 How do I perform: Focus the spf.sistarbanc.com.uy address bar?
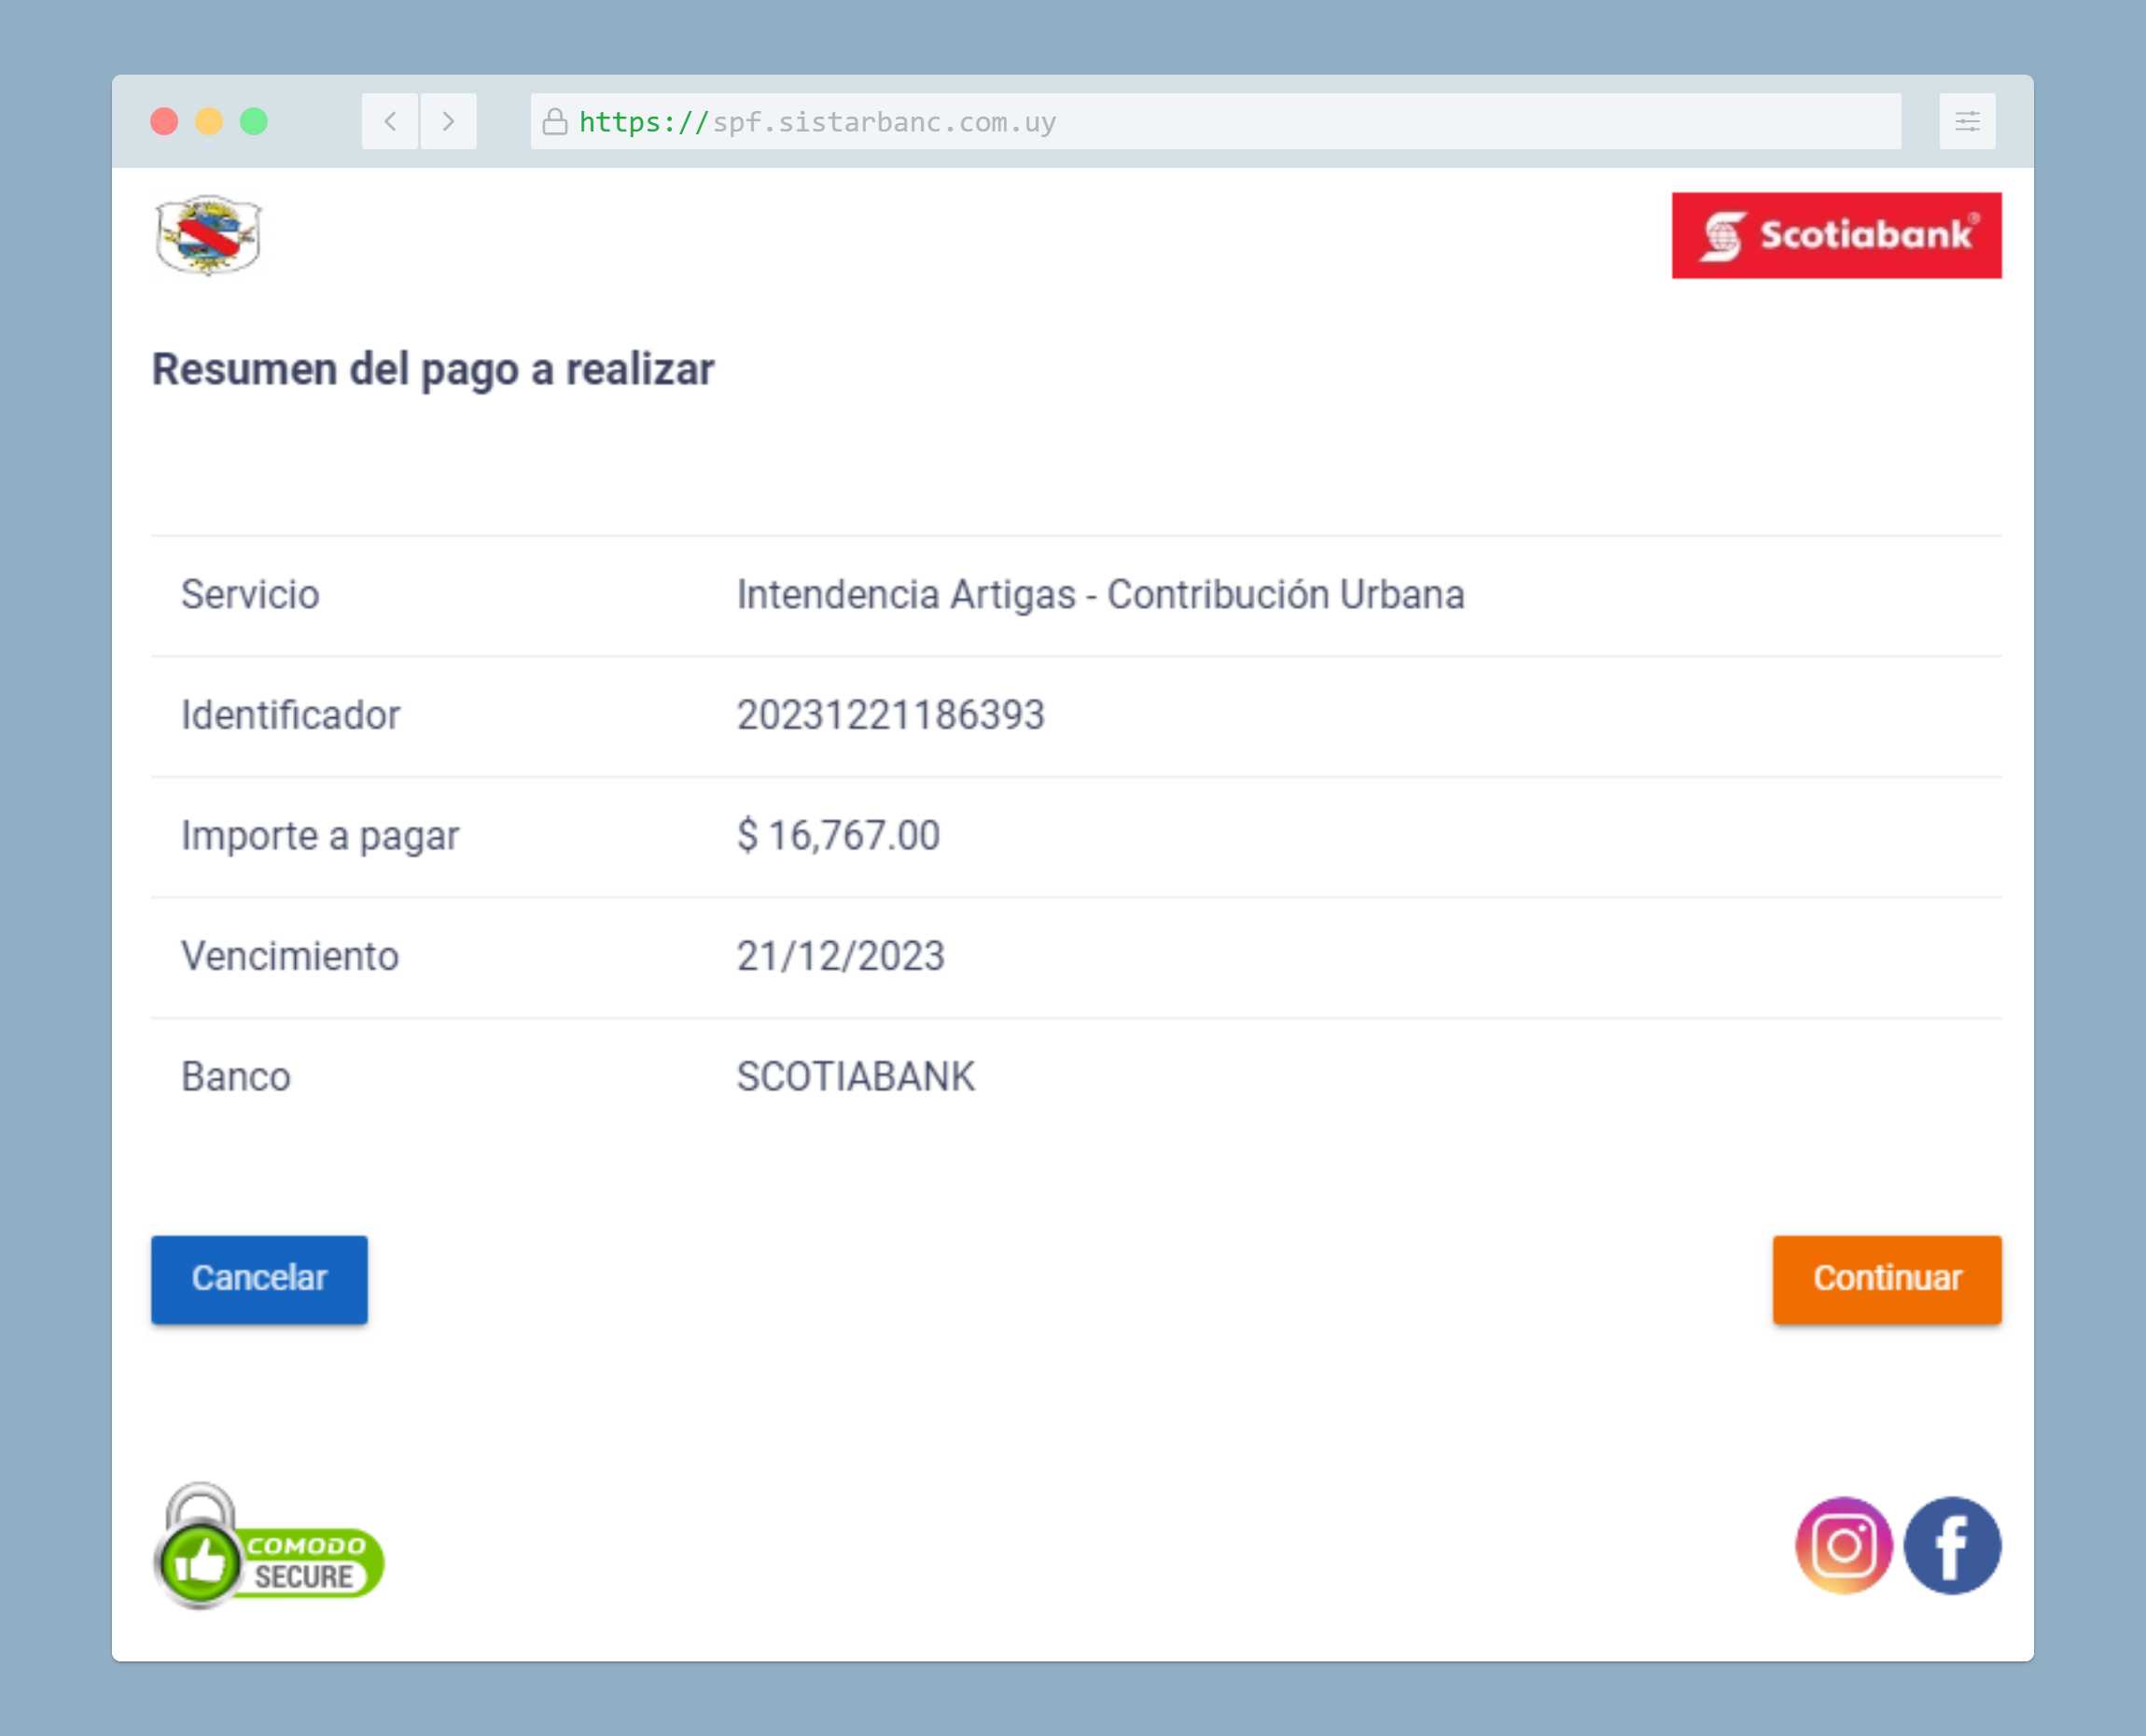click(x=1215, y=122)
